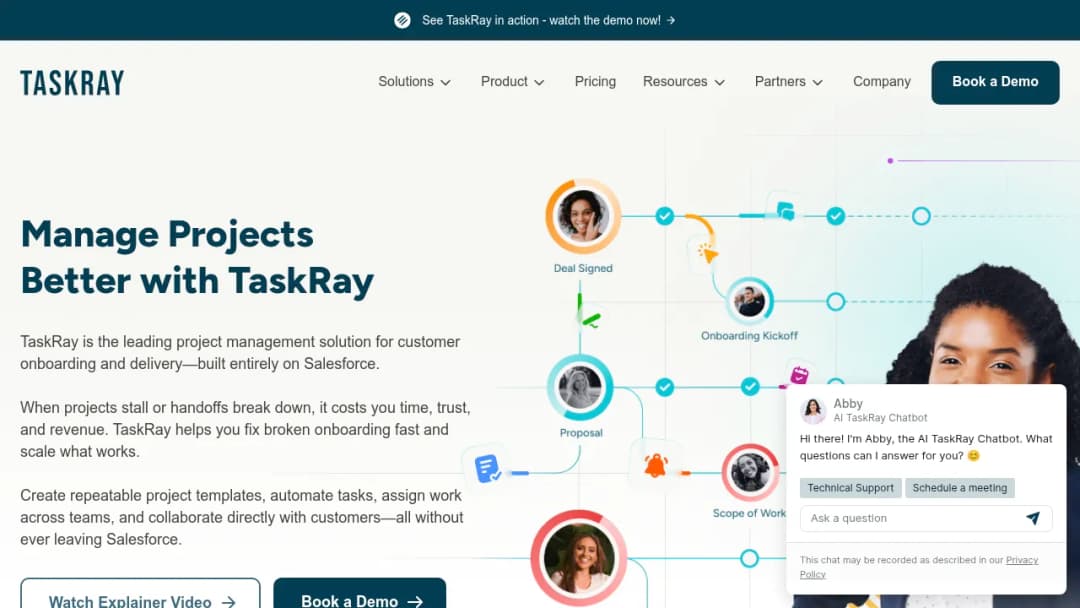The height and width of the screenshot is (608, 1080).
Task: Click the Deal Signed avatar
Action: click(x=583, y=216)
